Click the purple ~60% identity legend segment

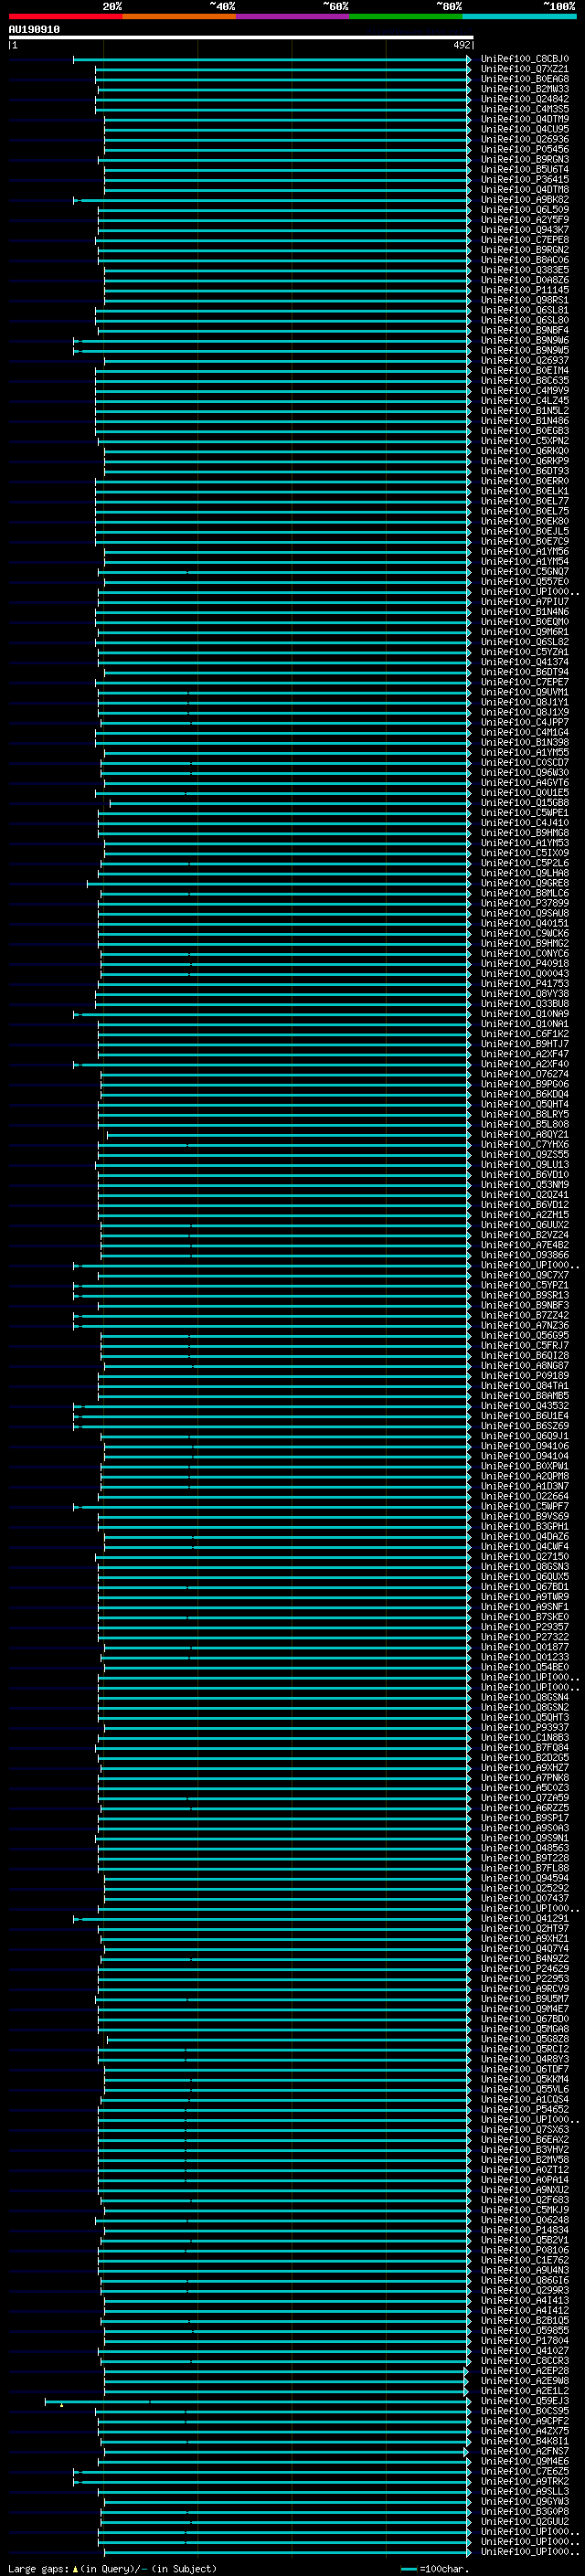(292, 16)
